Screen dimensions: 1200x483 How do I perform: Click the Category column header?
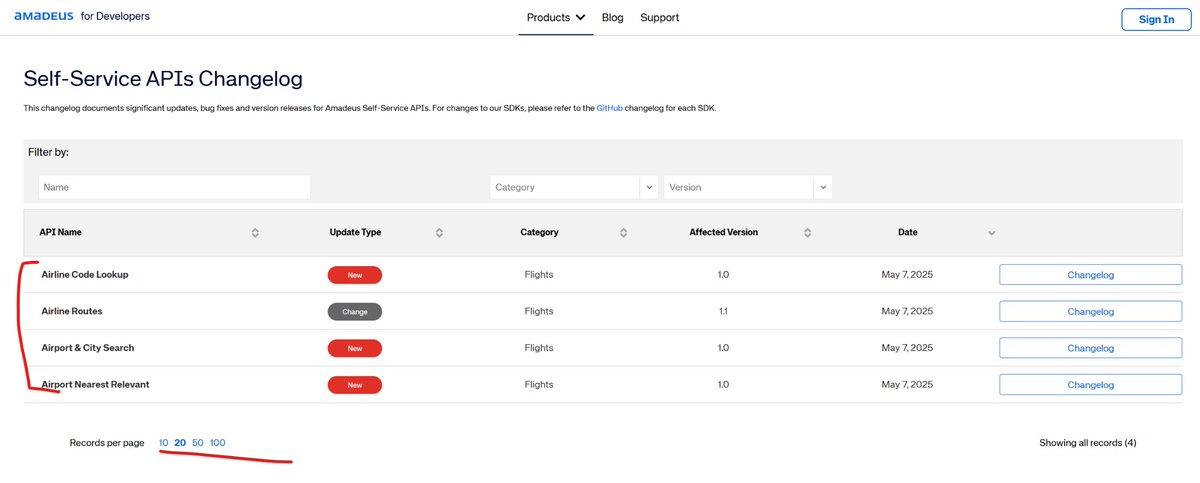pyautogui.click(x=539, y=232)
